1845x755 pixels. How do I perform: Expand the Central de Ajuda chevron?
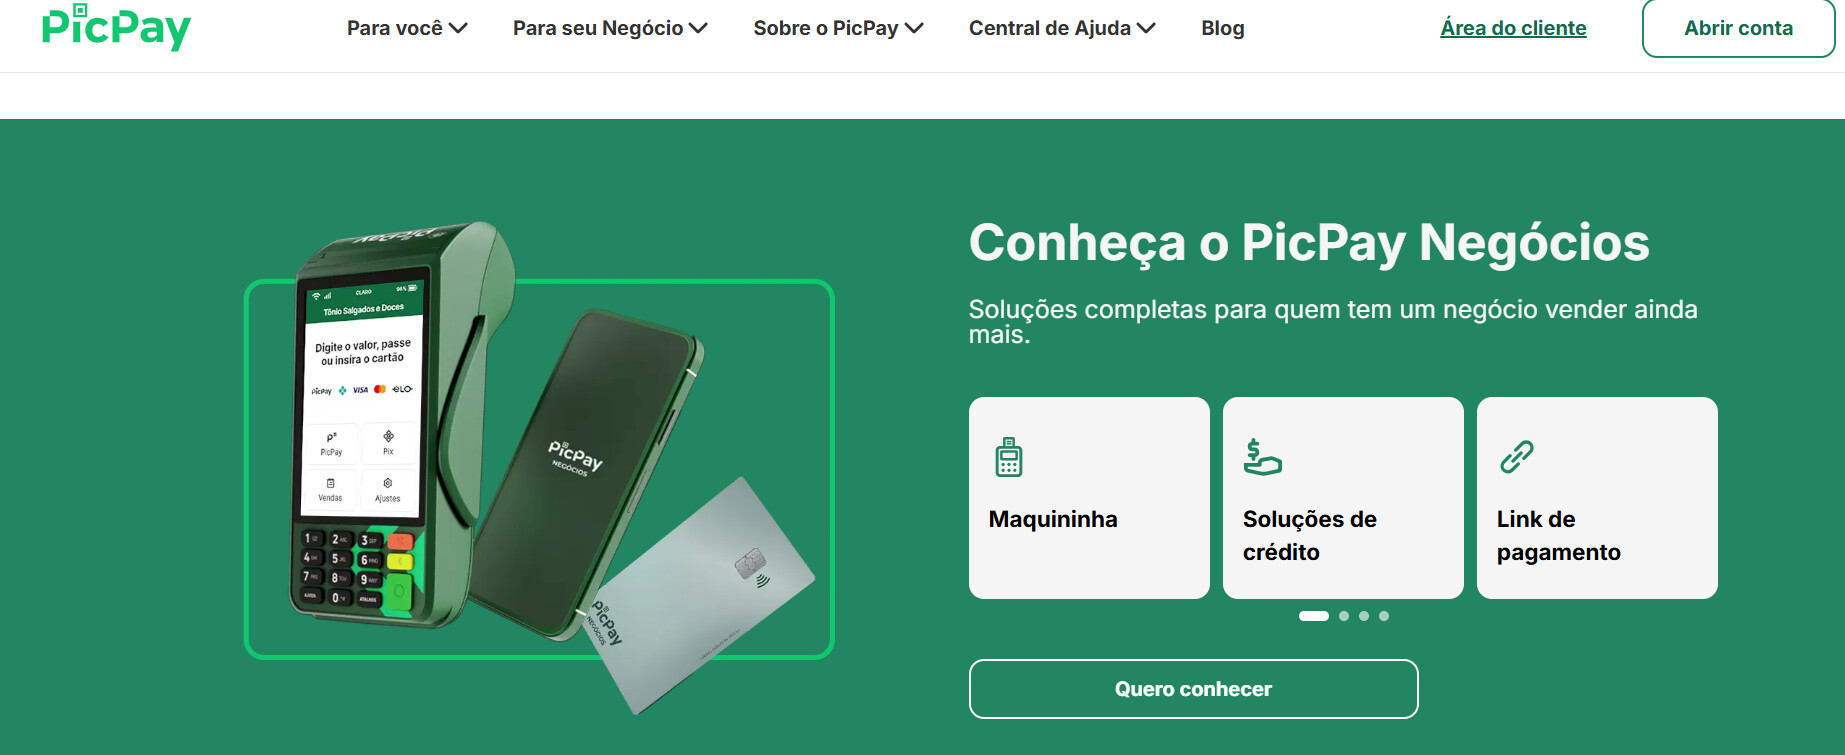tap(1146, 28)
